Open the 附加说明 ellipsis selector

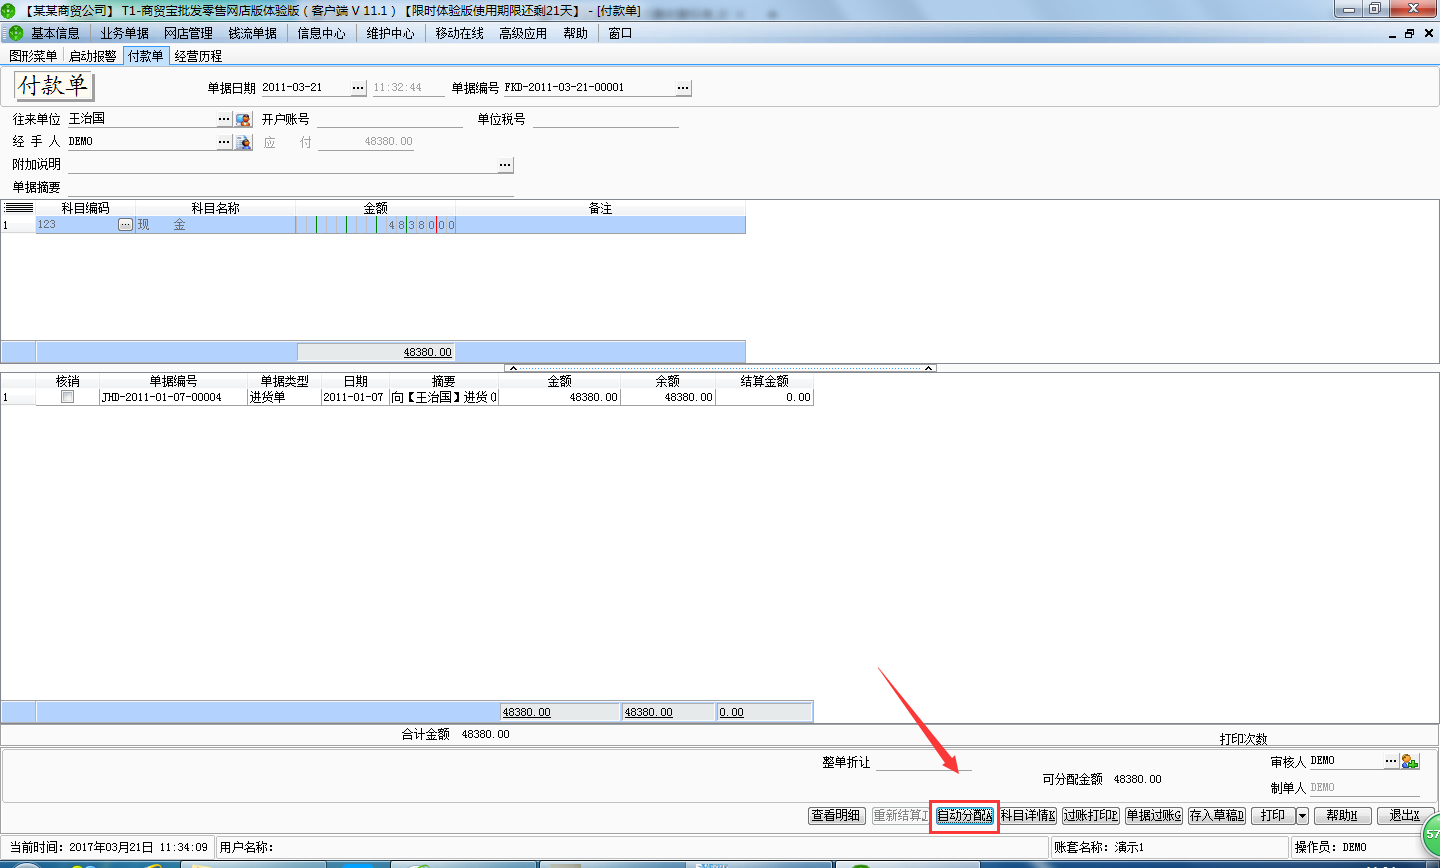click(x=505, y=165)
